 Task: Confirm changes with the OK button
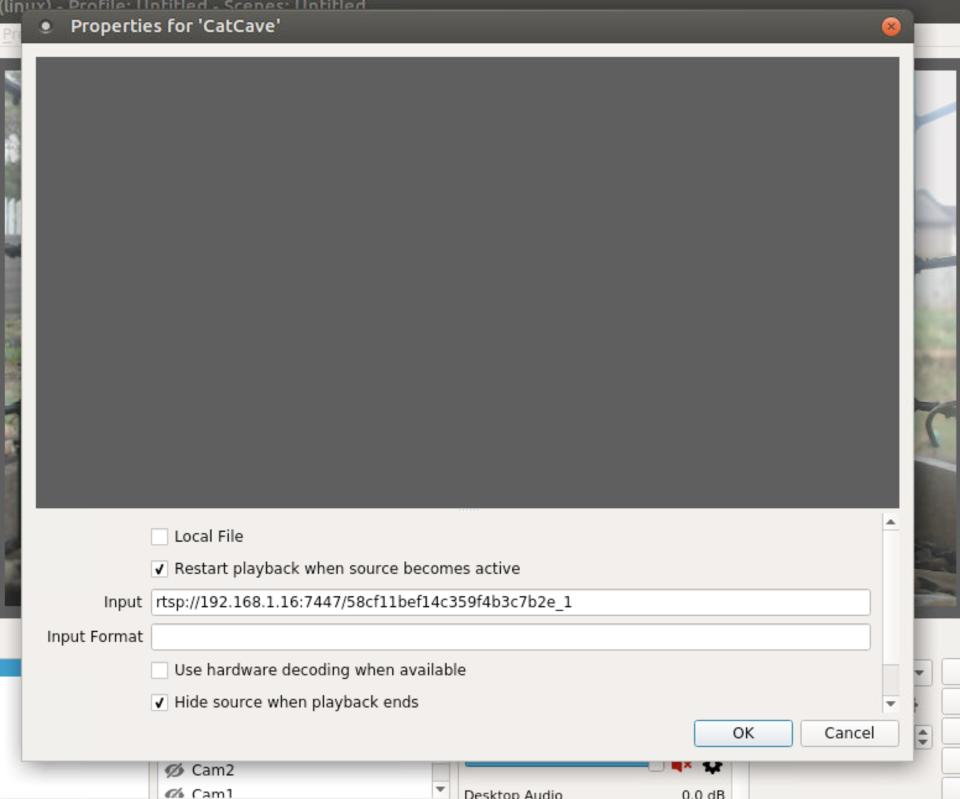743,733
